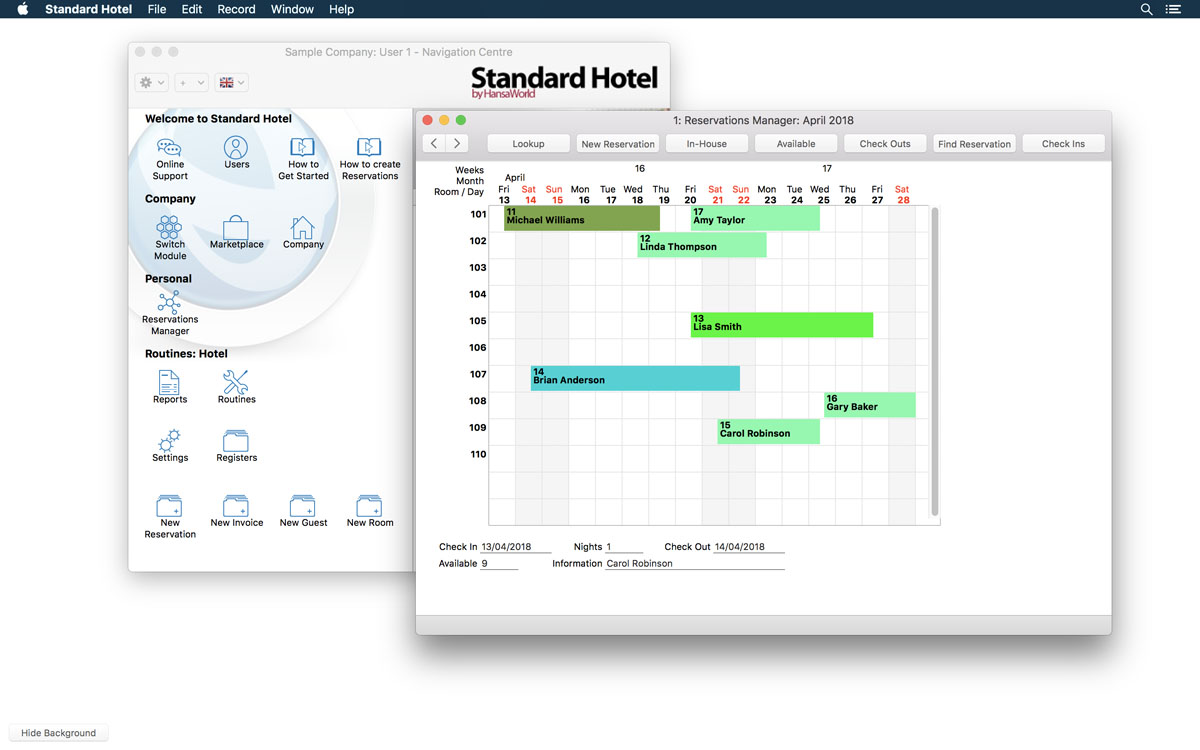
Task: Open the Routines wrench icon
Action: pyautogui.click(x=236, y=383)
